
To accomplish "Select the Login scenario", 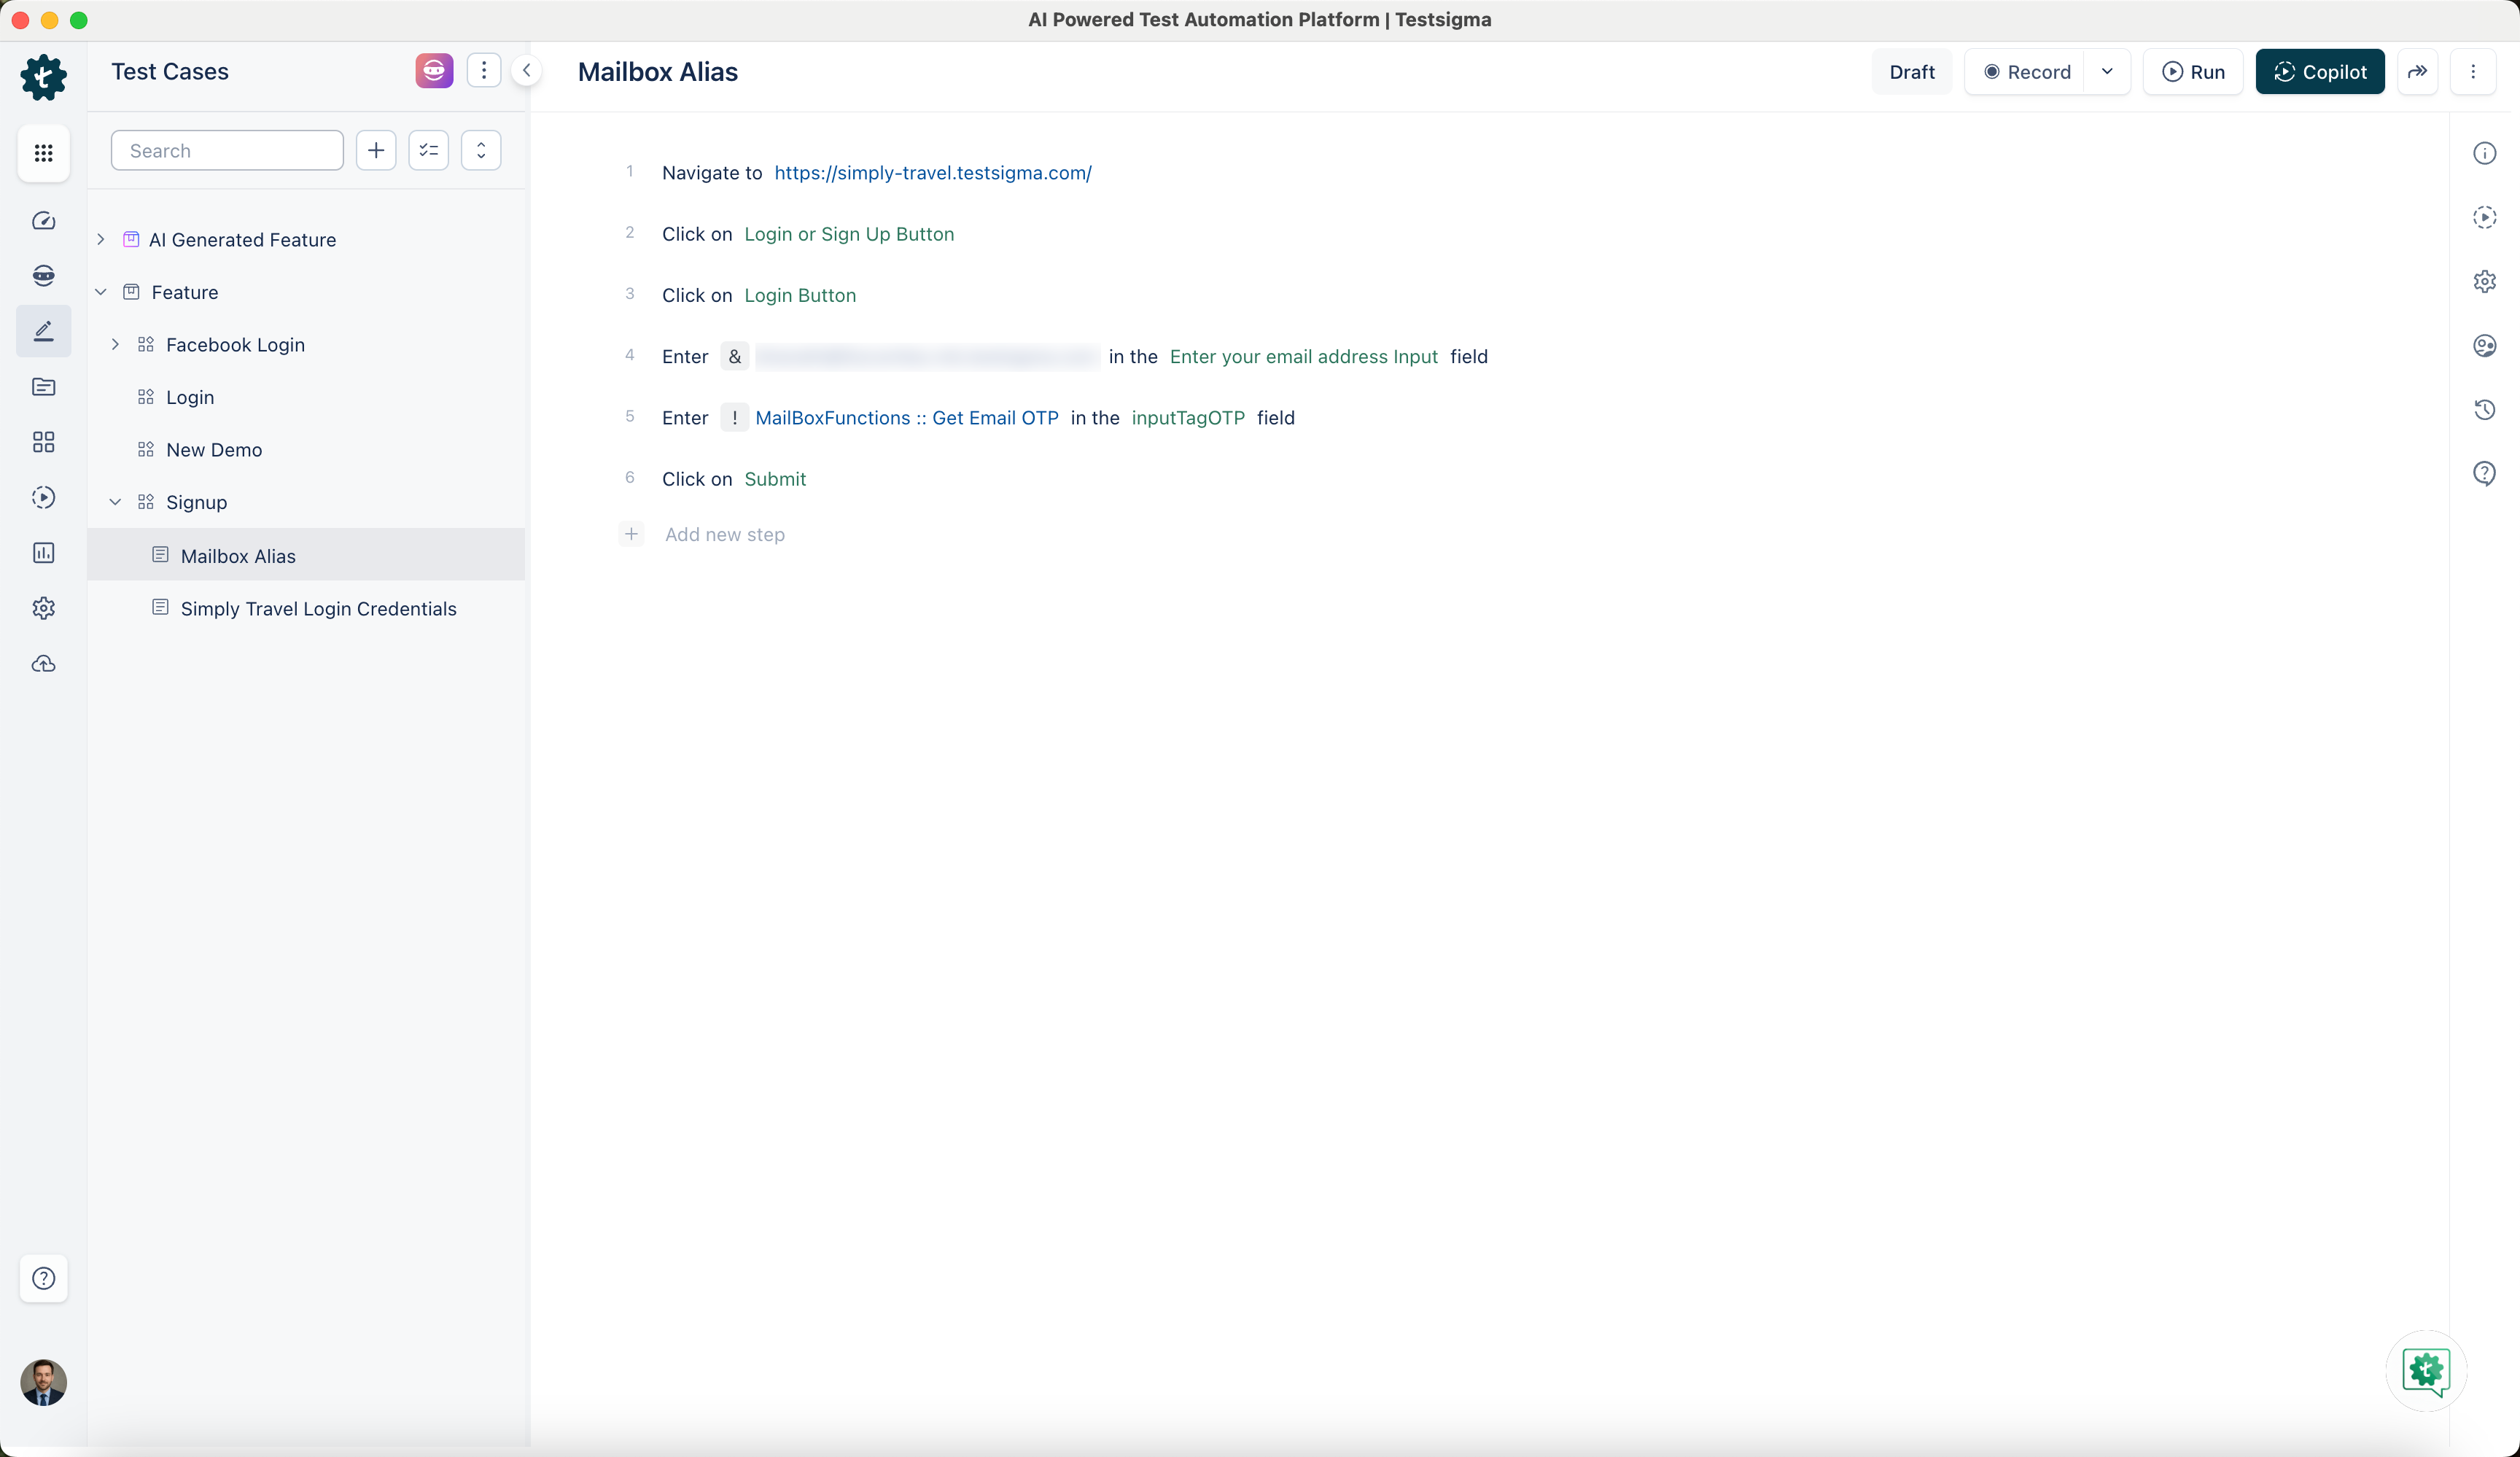I will [190, 397].
